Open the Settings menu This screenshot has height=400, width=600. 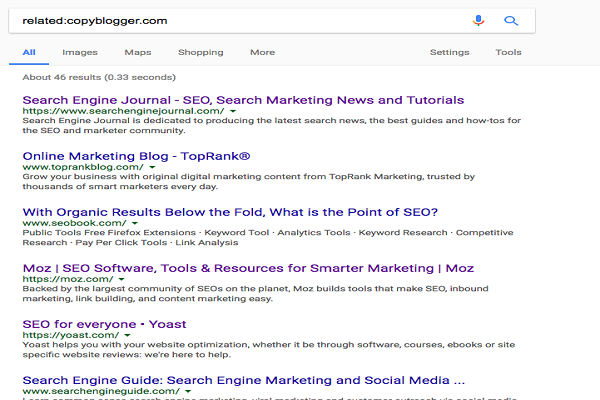click(450, 52)
